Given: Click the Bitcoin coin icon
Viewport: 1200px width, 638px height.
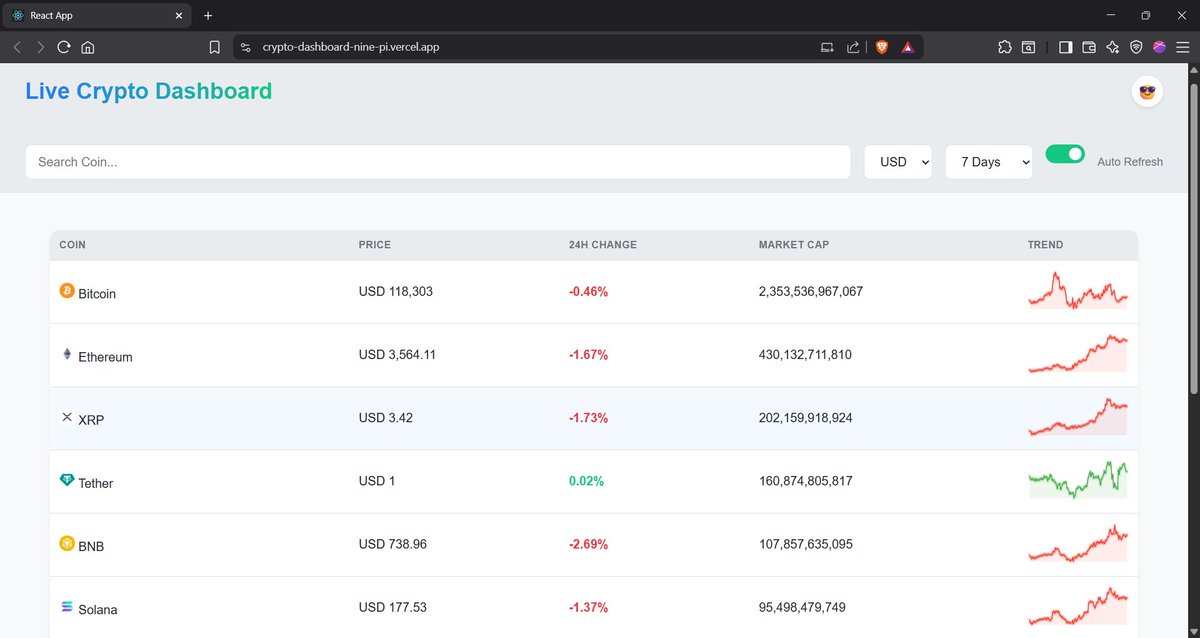Looking at the screenshot, I should [x=67, y=291].
